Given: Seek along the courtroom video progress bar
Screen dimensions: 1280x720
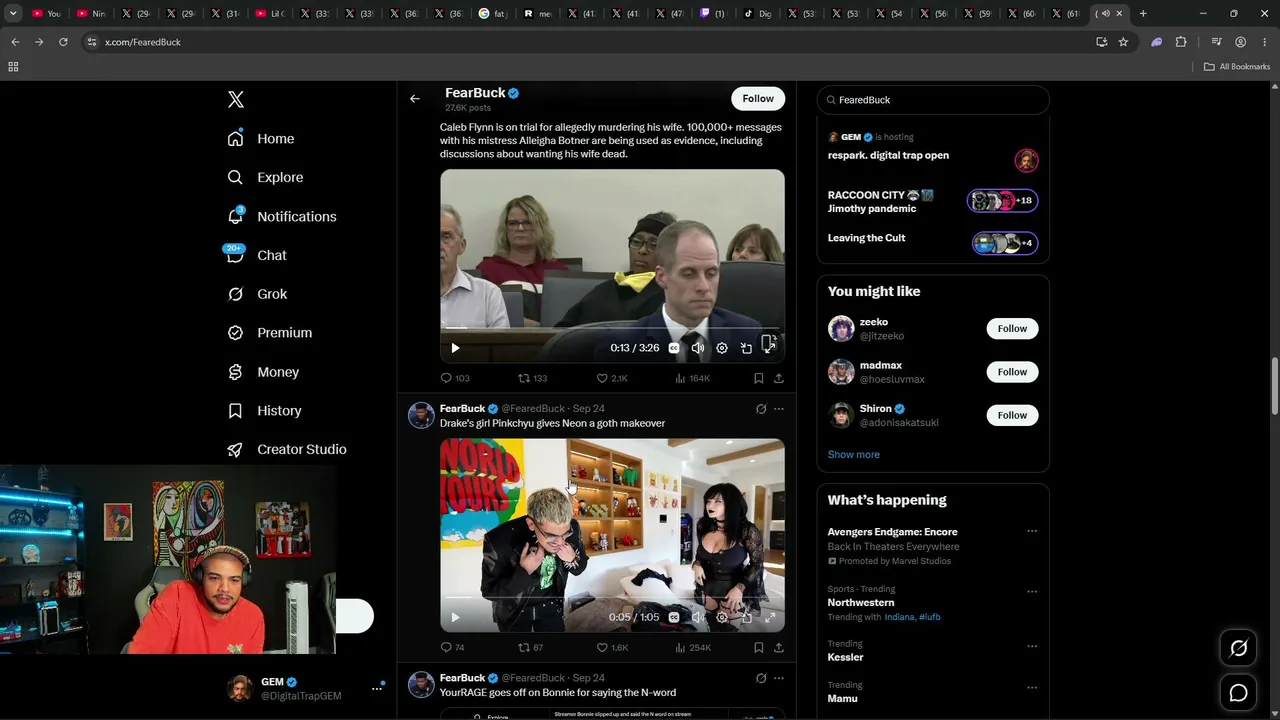Looking at the screenshot, I should [x=612, y=328].
